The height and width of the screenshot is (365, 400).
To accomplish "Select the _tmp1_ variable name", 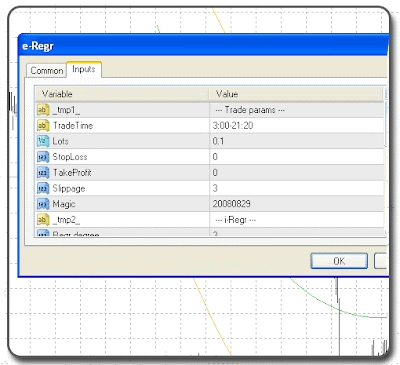I will pos(66,110).
